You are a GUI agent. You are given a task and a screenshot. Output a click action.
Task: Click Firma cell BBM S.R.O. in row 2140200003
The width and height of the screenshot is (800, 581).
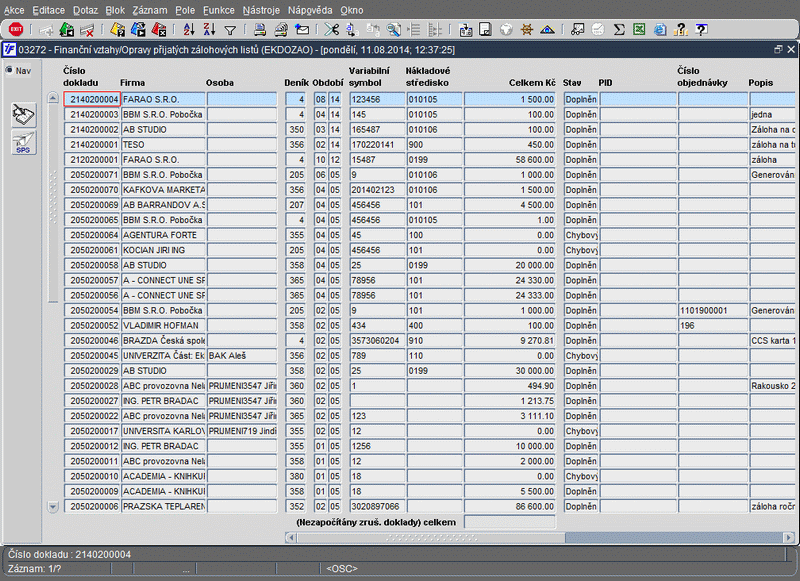163,114
